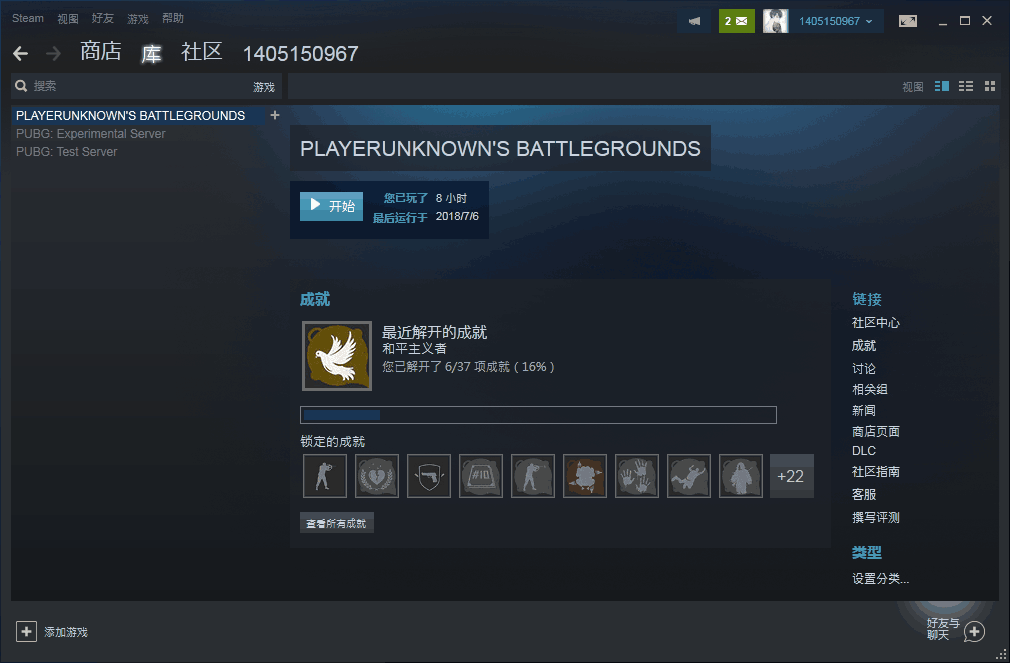Screen dimensions: 1010x663
Task: Click 查看所有成就 button
Action: pyautogui.click(x=336, y=523)
